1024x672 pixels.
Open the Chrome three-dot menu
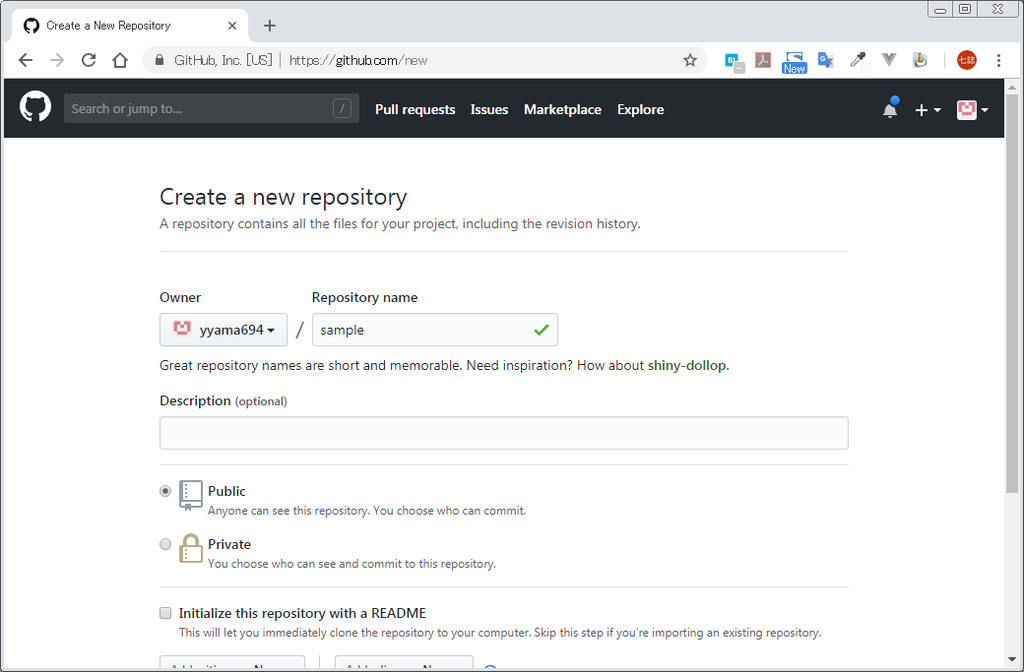tap(999, 60)
